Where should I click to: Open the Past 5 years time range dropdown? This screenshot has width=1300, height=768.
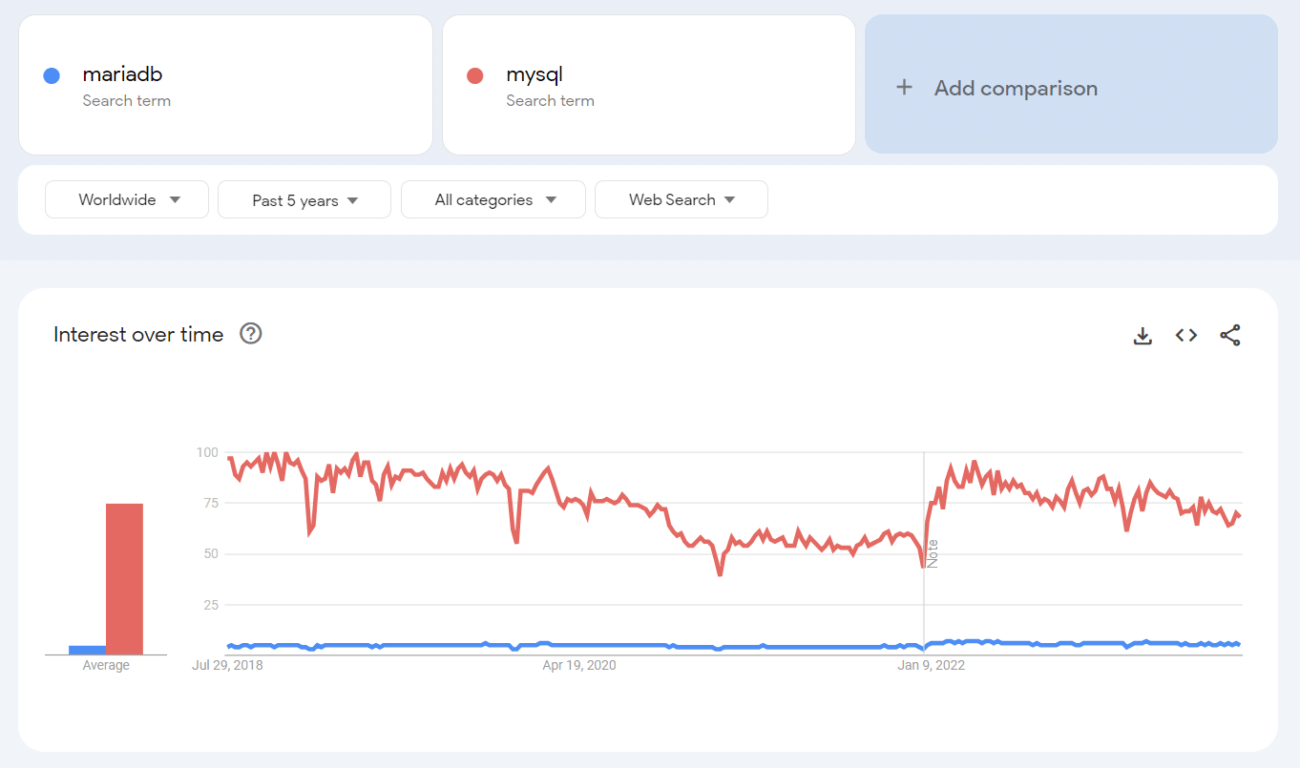304,199
